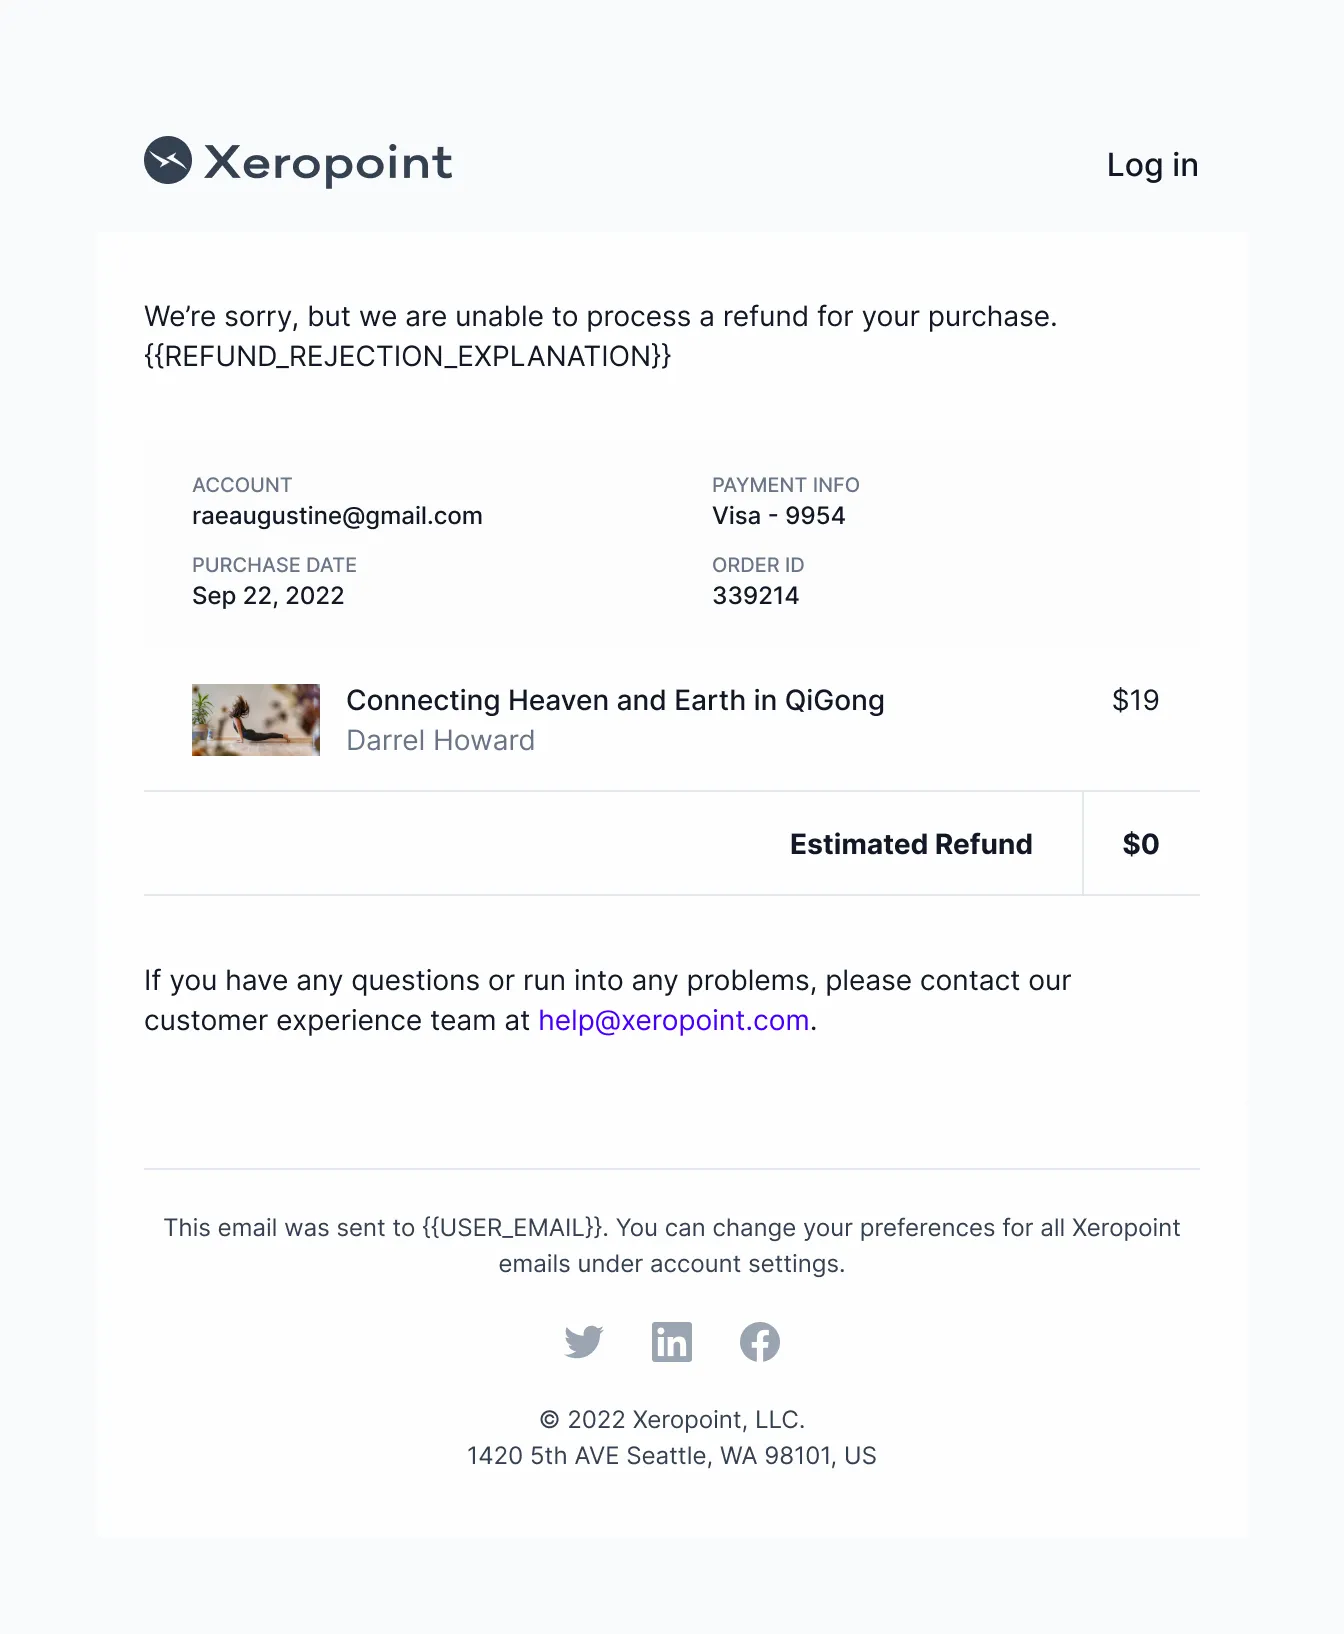This screenshot has height=1634, width=1344.
Task: Click the account email raeaugustine@gmail.com
Action: tap(337, 516)
